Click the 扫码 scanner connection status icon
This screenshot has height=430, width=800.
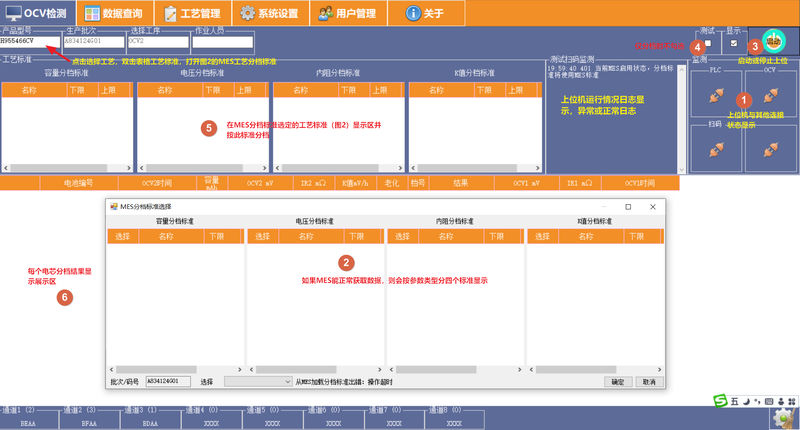pos(716,149)
